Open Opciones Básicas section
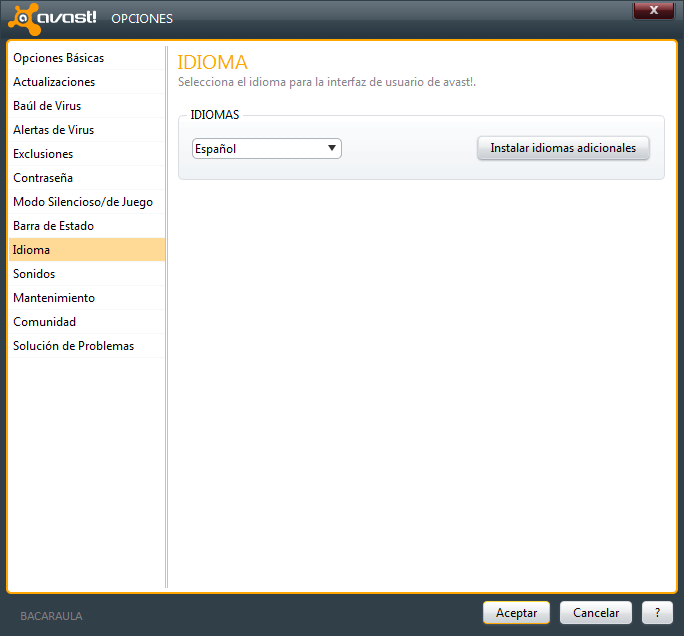The height and width of the screenshot is (636, 684). coord(58,58)
